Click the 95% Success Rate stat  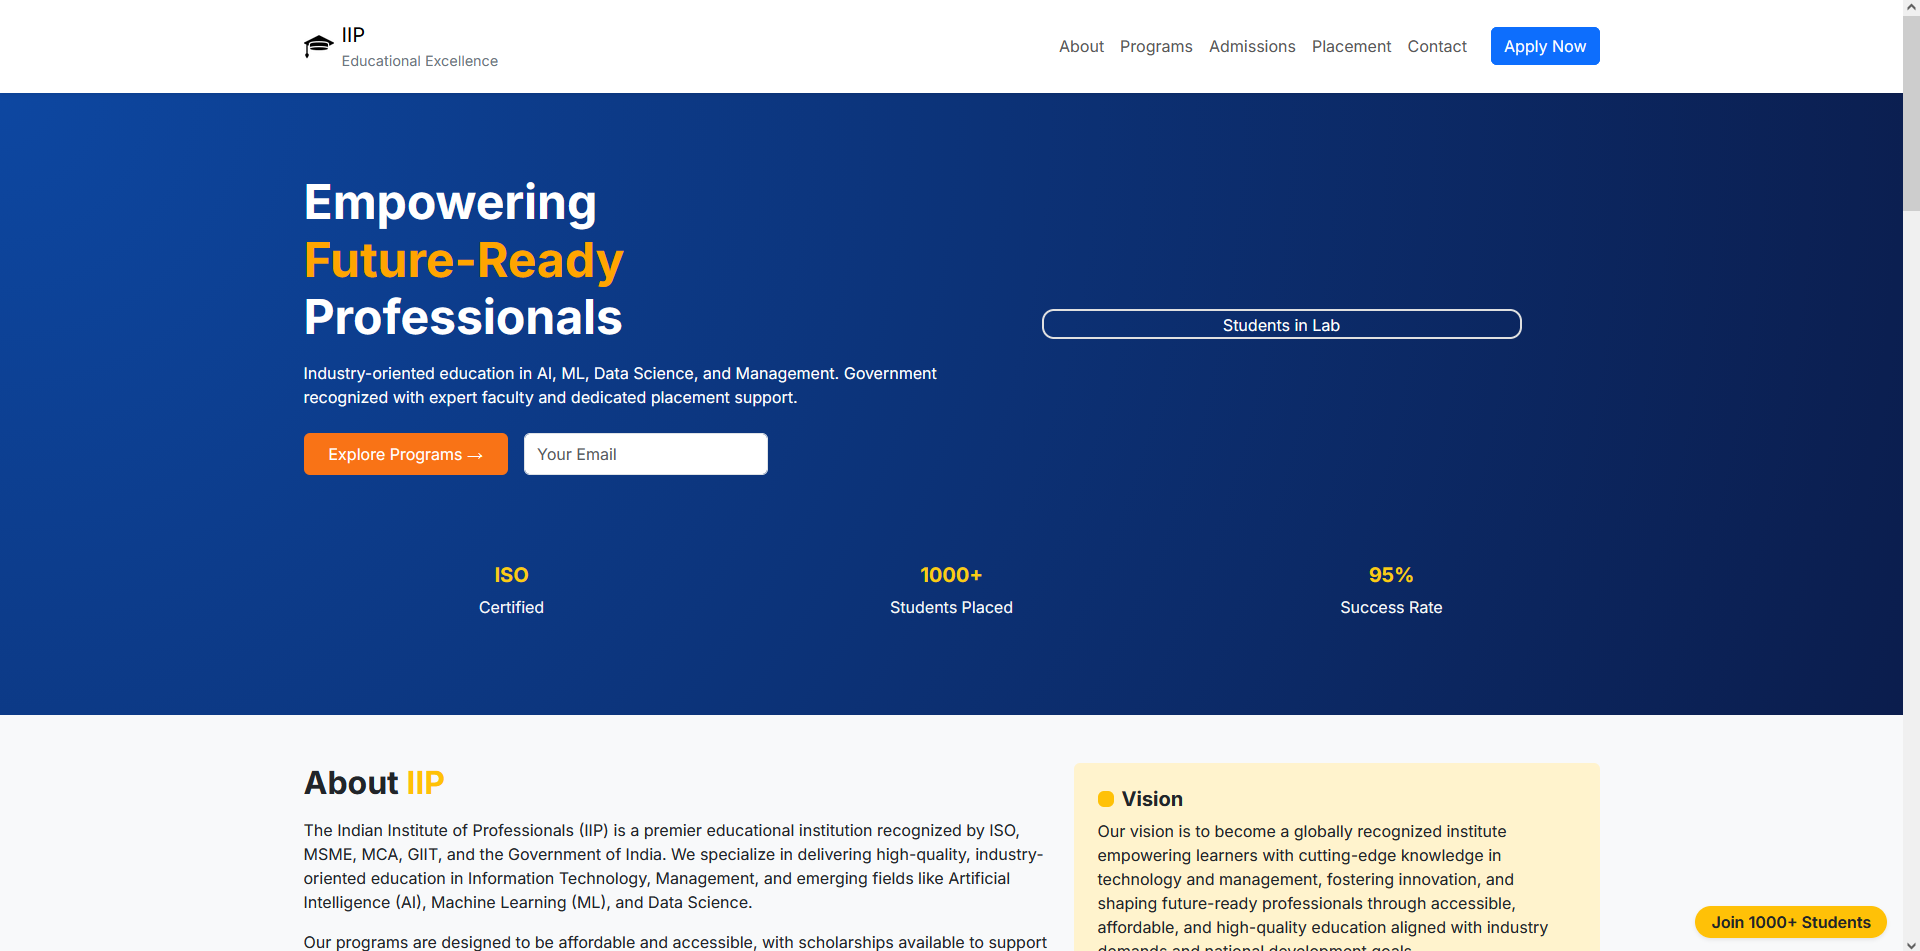click(1391, 590)
